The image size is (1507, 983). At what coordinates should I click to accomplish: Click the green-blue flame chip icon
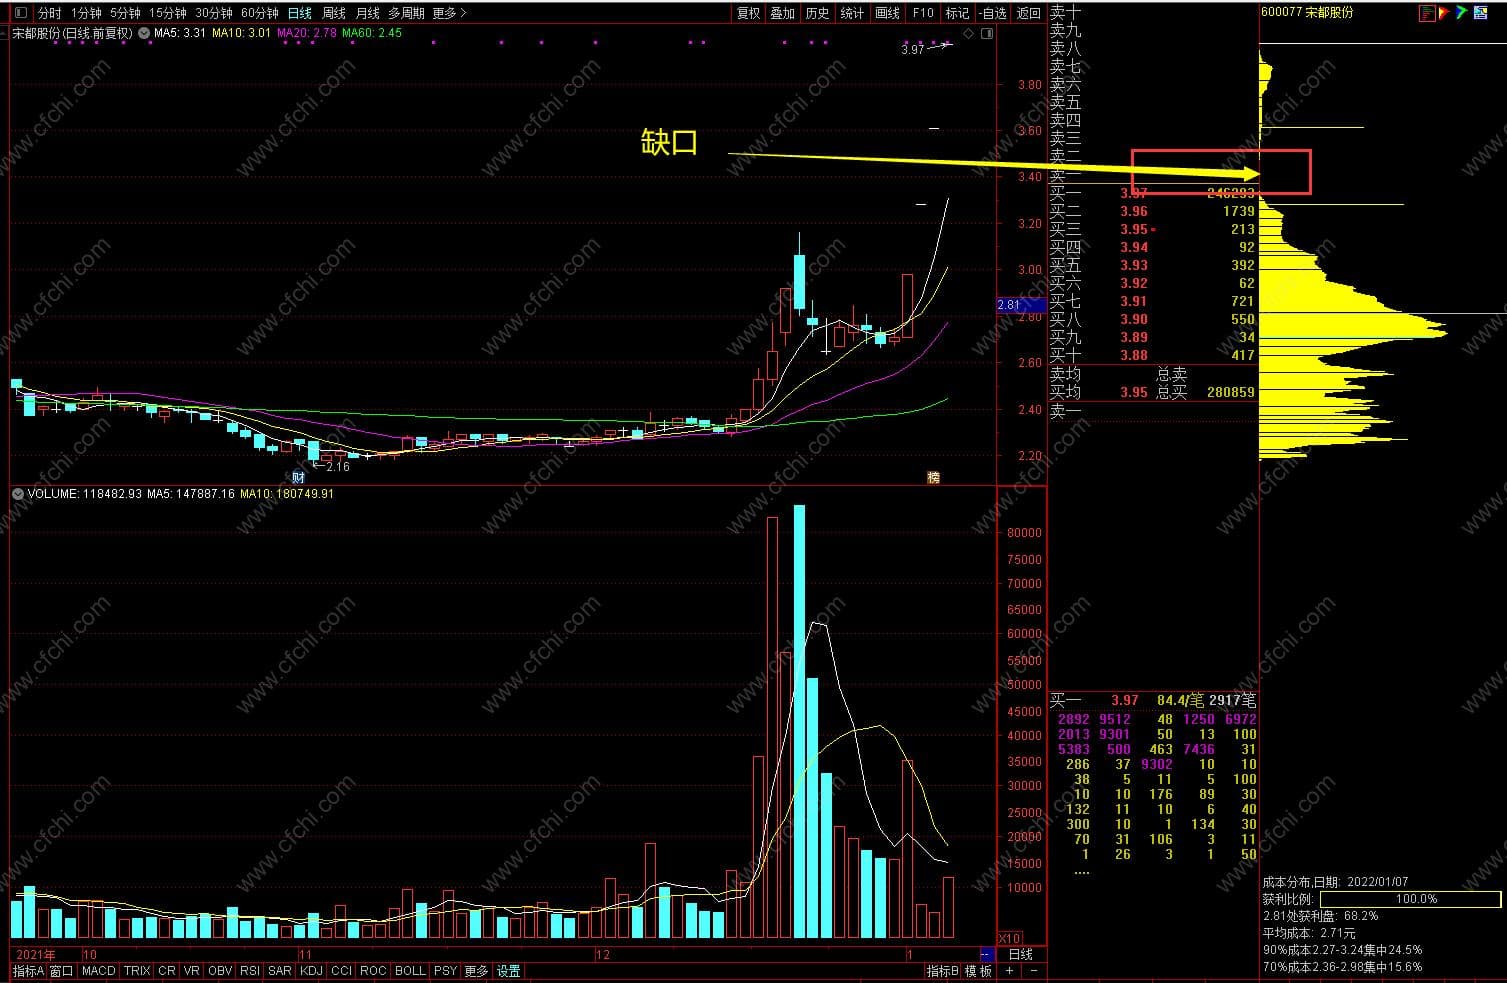pos(1461,13)
